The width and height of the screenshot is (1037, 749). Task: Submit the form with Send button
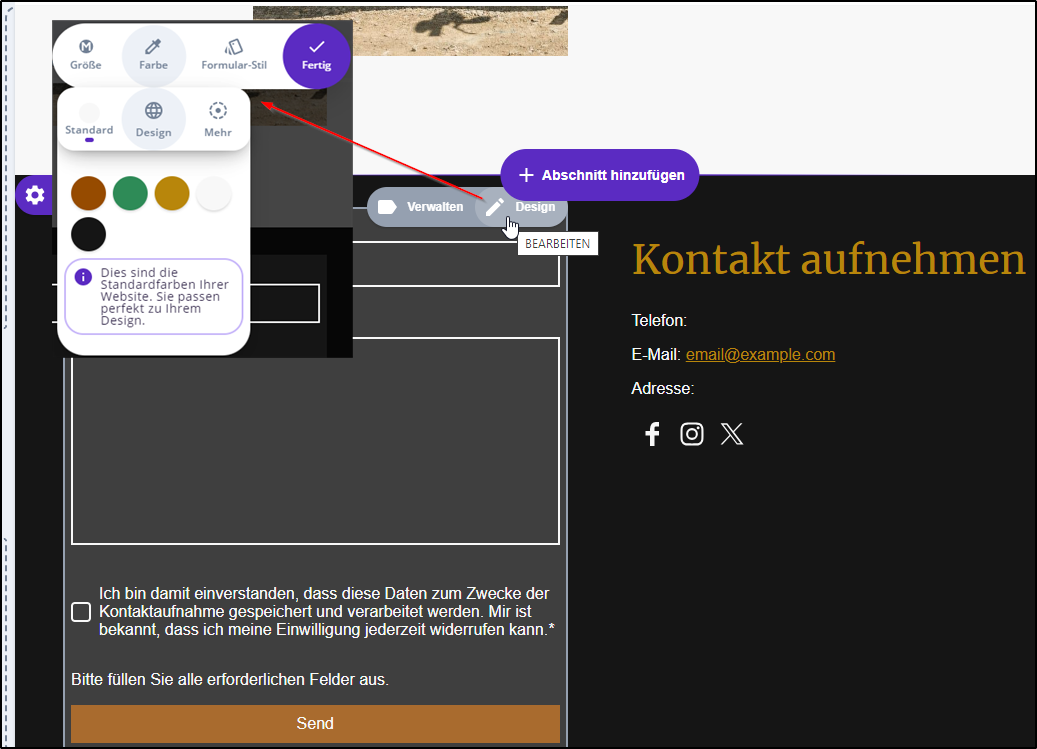click(x=315, y=723)
